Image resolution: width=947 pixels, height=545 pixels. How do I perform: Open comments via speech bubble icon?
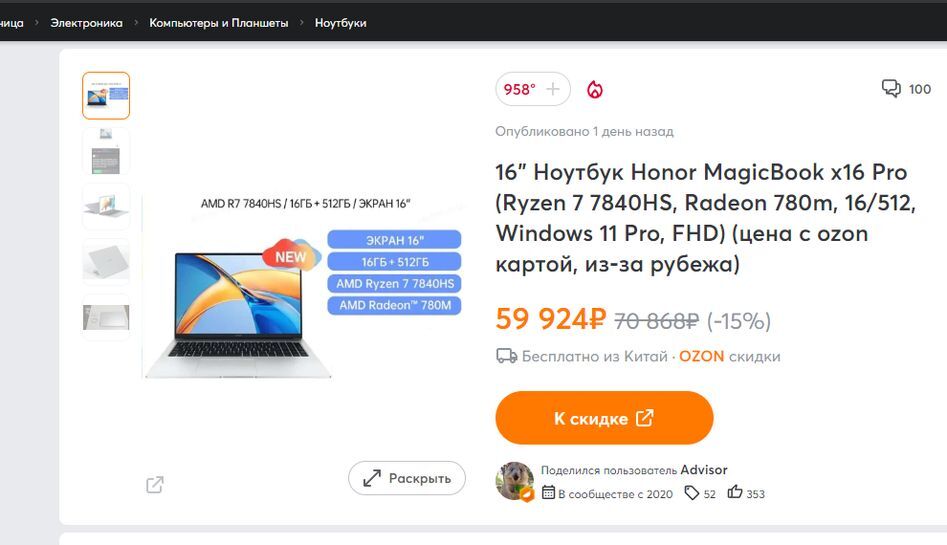coord(891,89)
